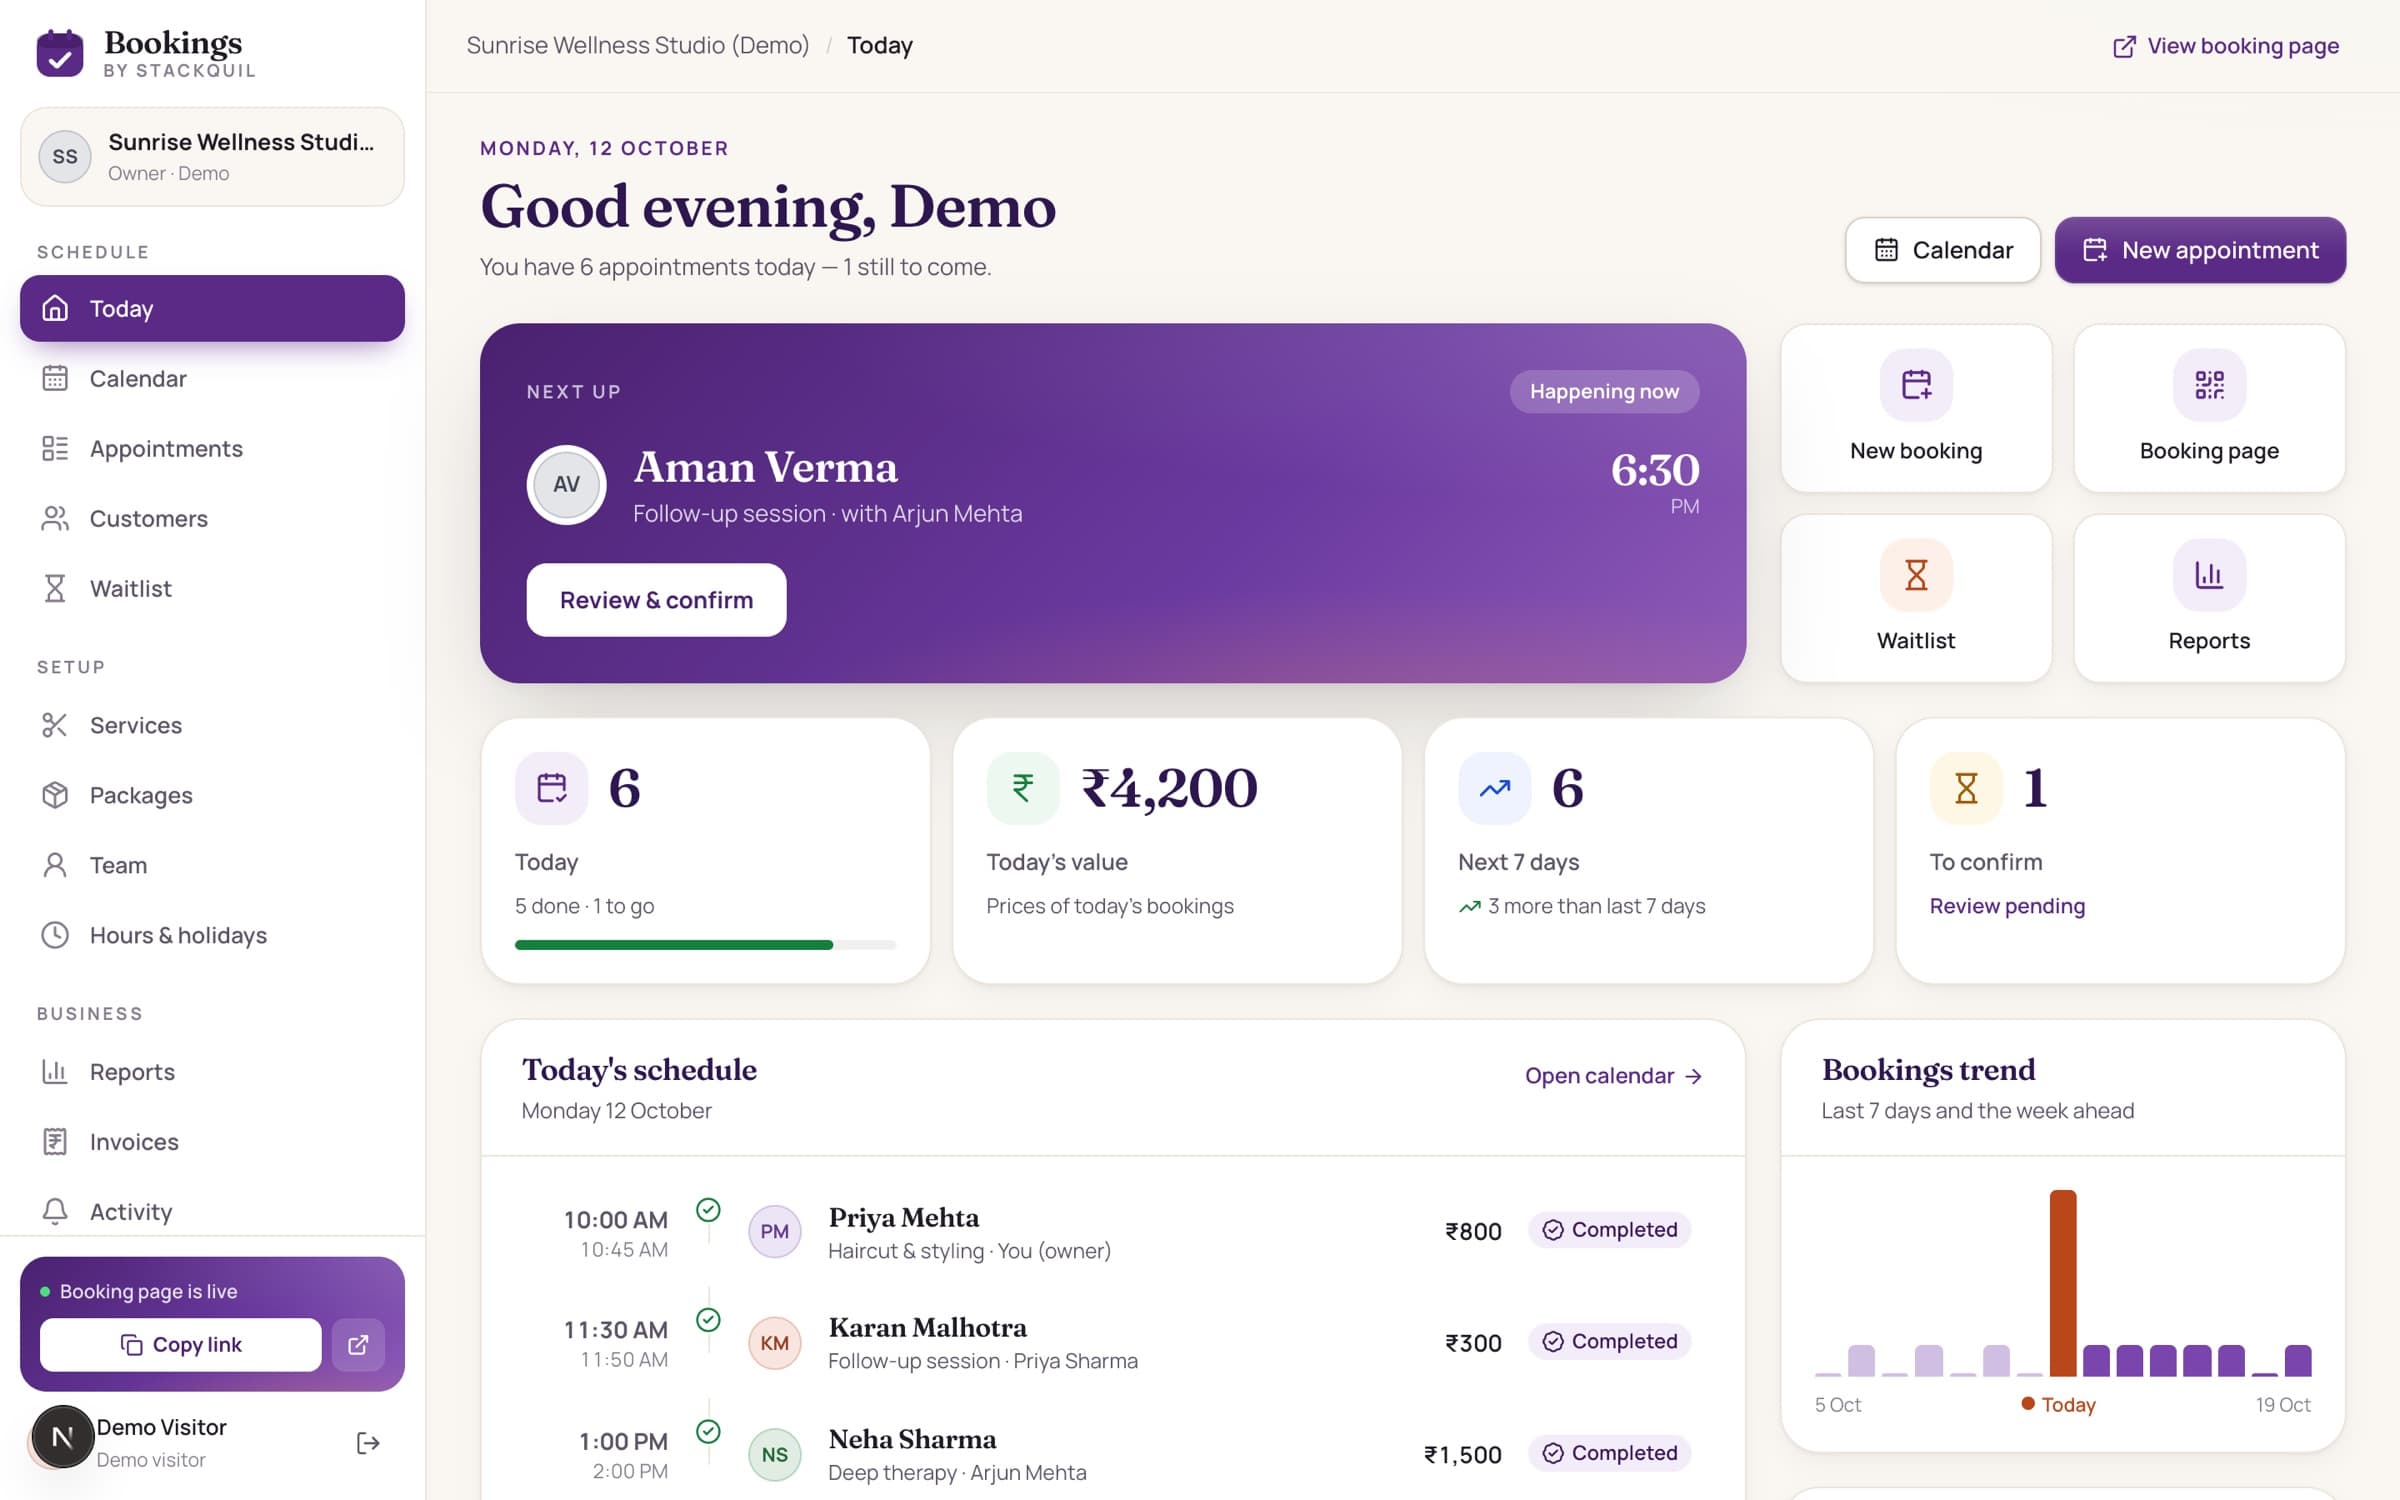The image size is (2400, 1500).
Task: Click the SS workspace avatar
Action: pos(65,157)
